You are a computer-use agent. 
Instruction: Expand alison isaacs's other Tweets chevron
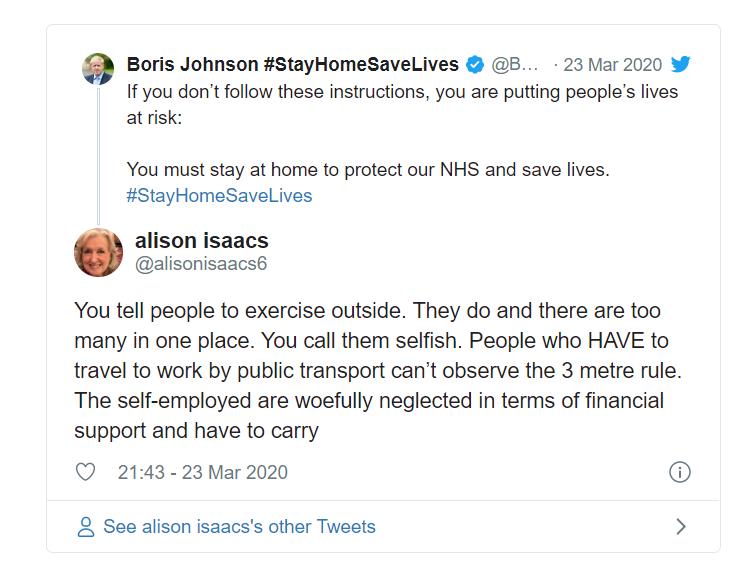[681, 526]
